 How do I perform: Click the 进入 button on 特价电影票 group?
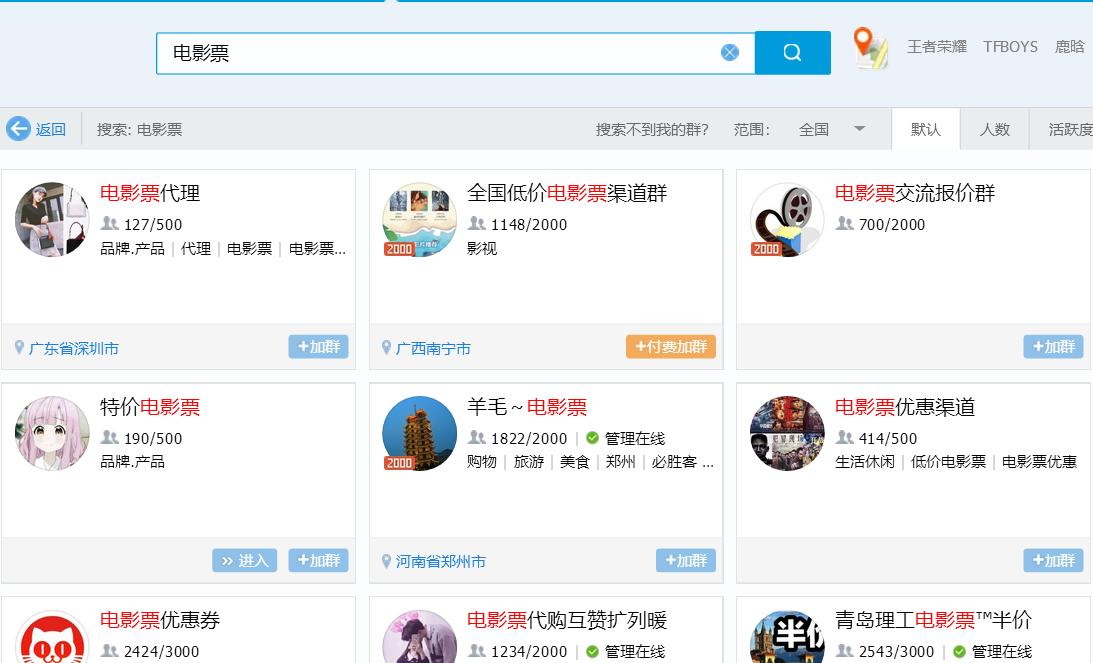pyautogui.click(x=244, y=560)
